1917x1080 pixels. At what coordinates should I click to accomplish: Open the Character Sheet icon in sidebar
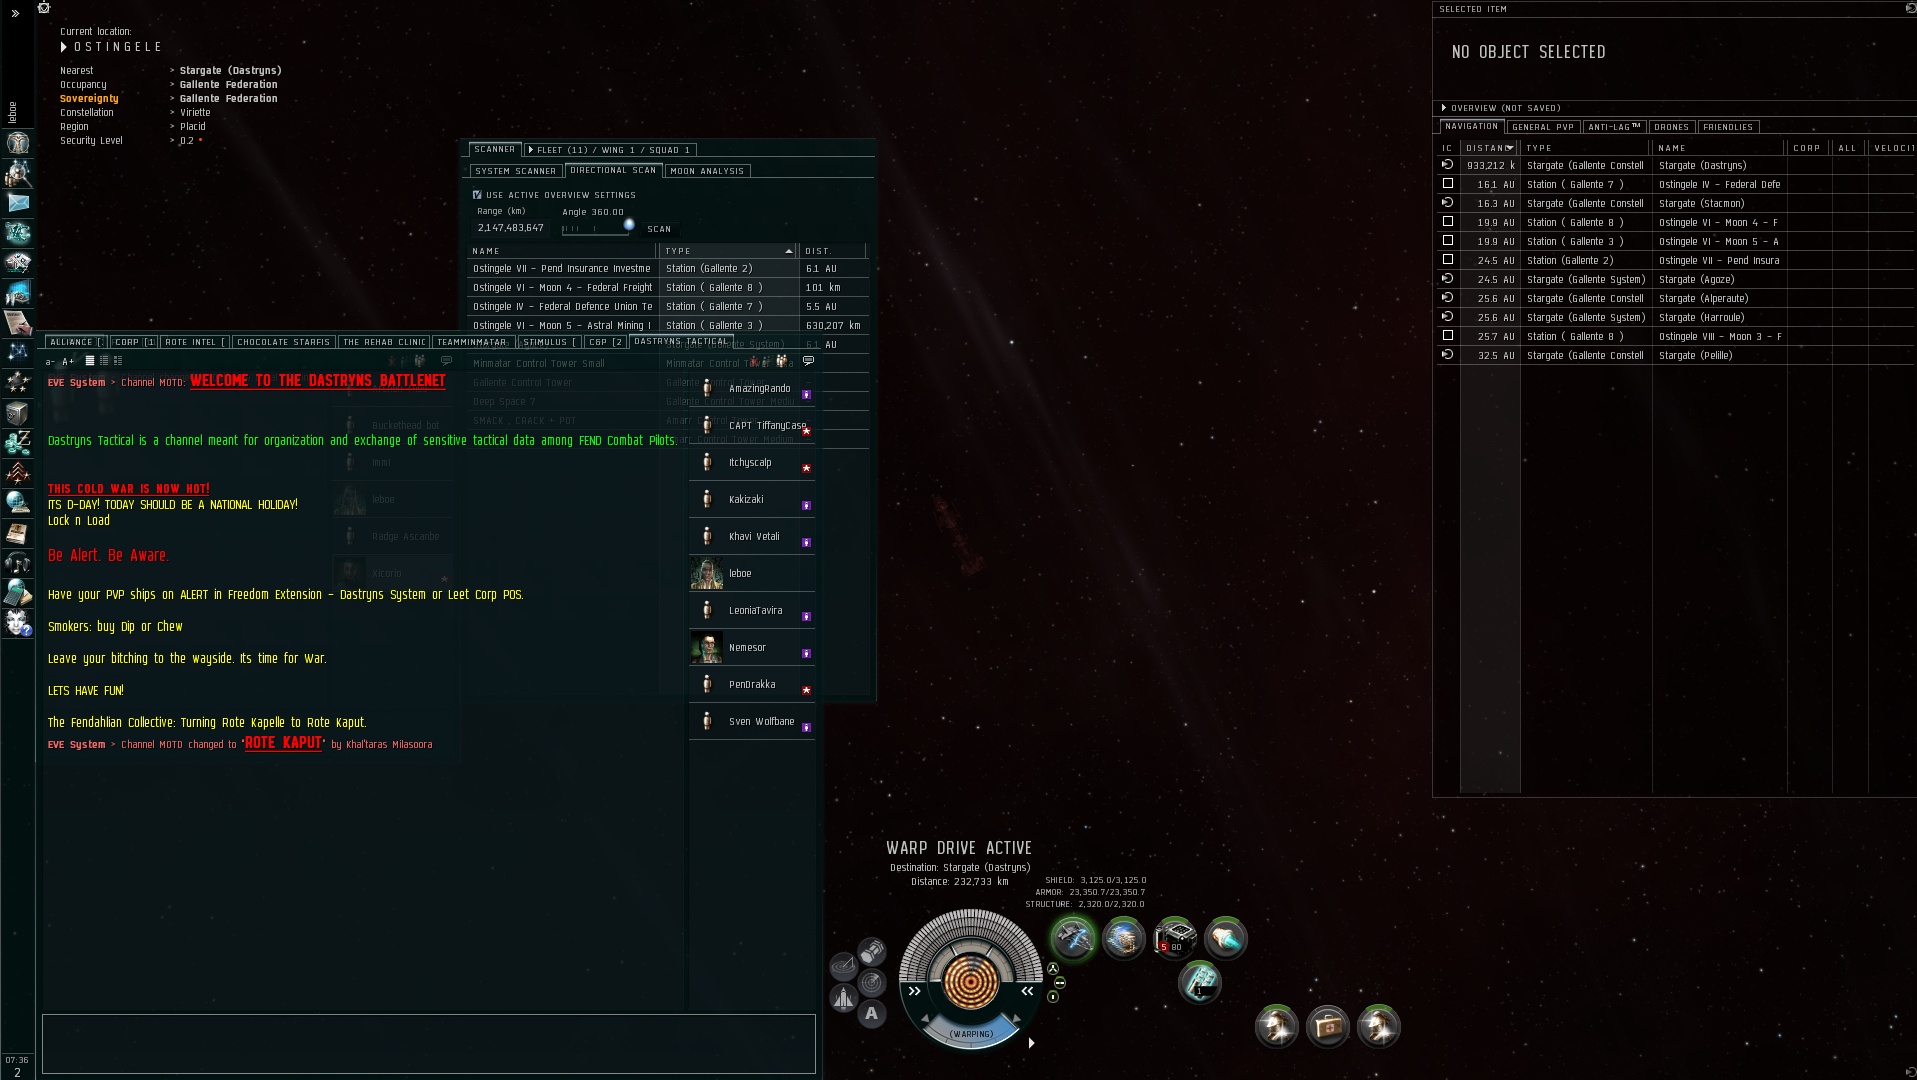pos(18,142)
